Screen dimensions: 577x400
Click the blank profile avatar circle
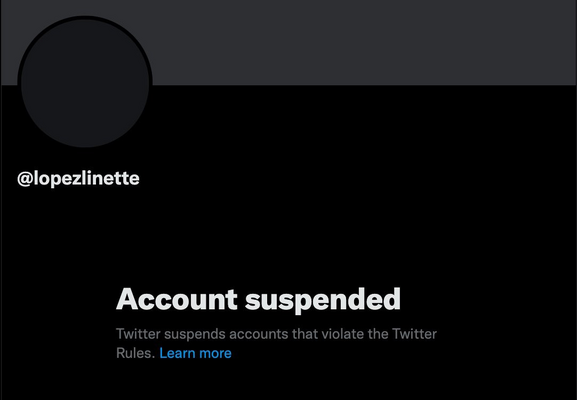click(x=85, y=84)
